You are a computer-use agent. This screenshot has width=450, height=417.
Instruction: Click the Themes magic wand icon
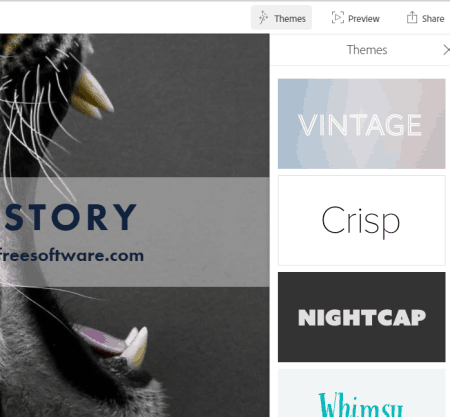(x=263, y=18)
